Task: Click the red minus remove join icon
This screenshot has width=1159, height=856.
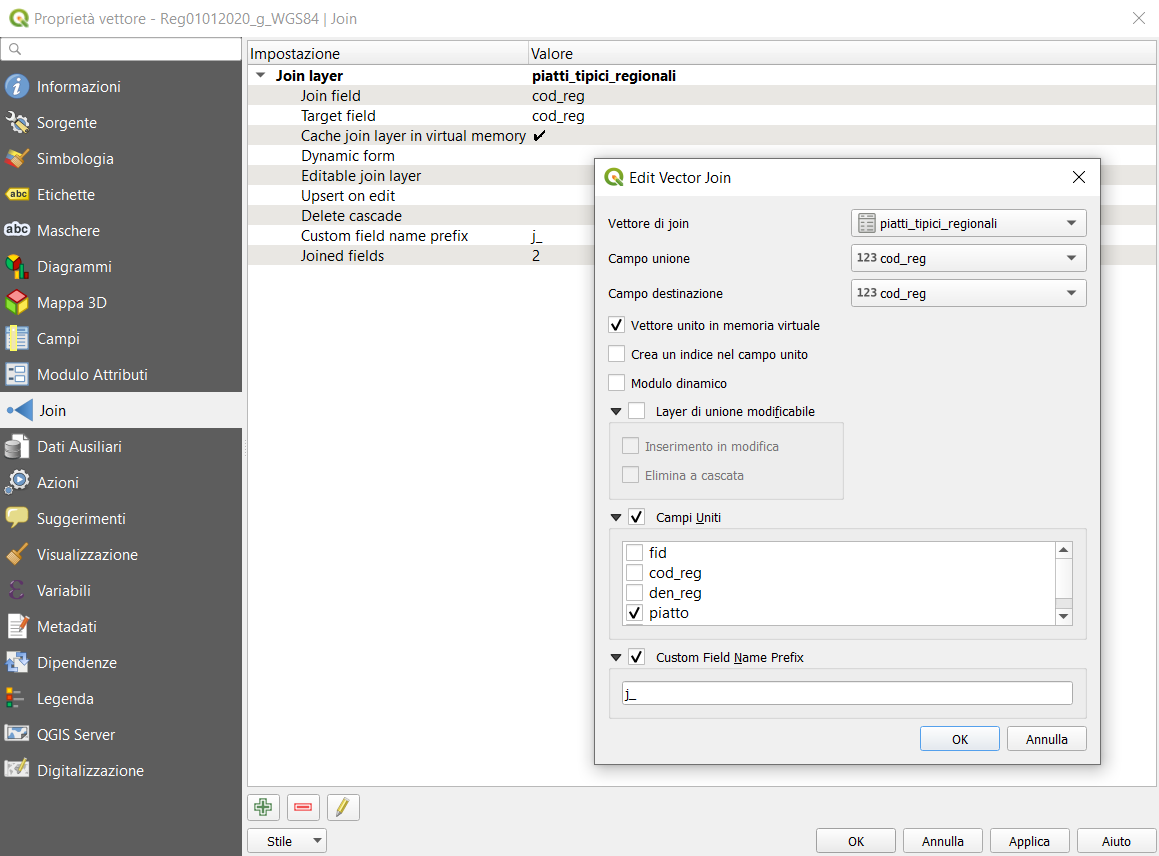Action: pos(303,807)
